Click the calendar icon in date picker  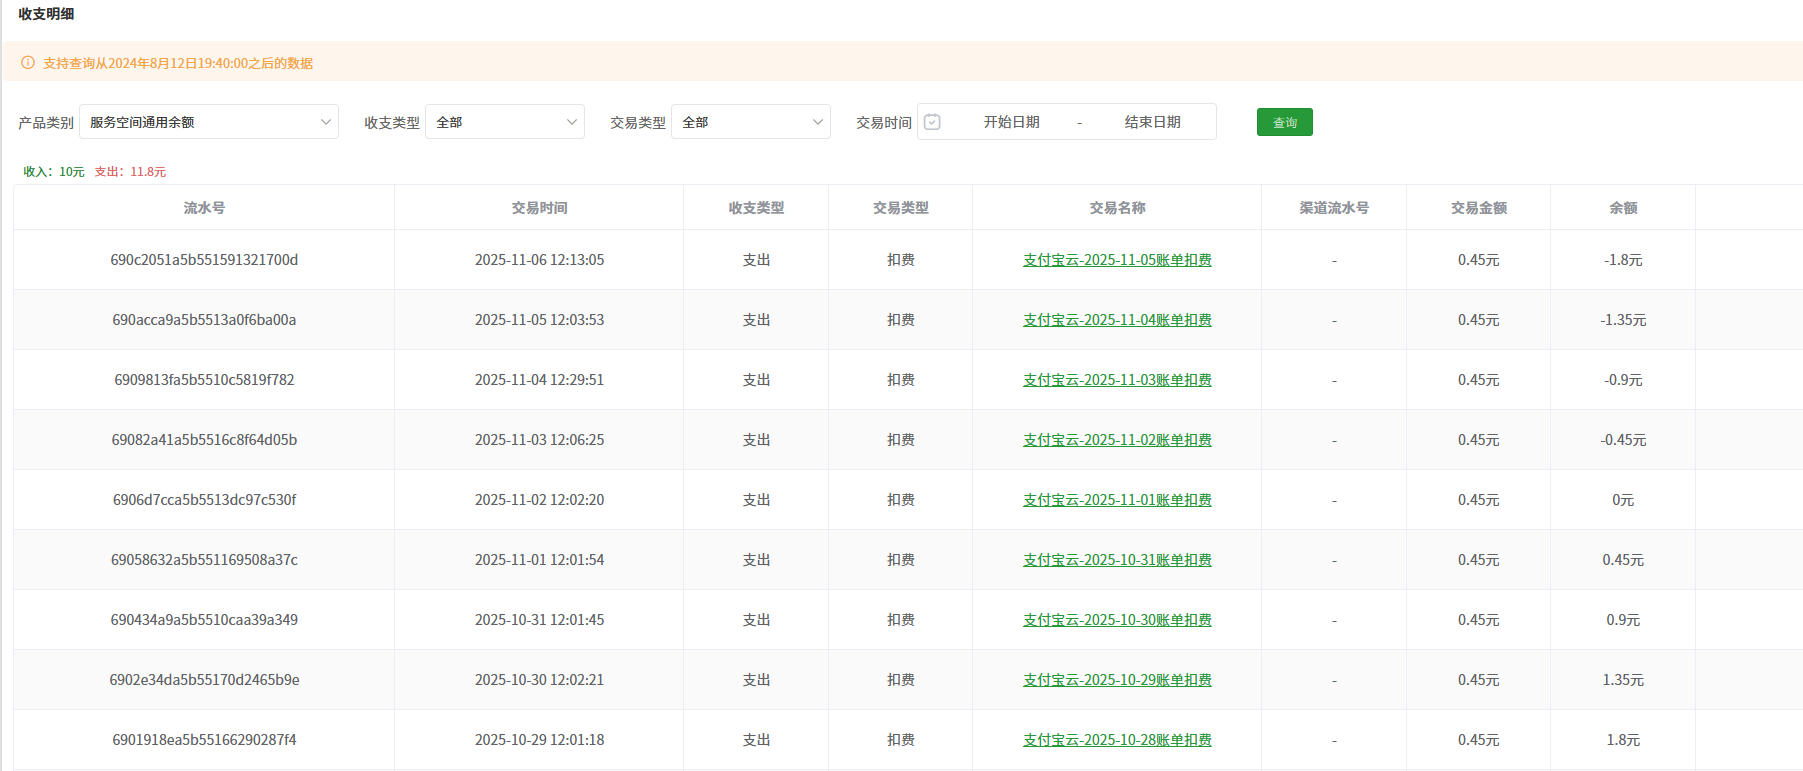click(932, 122)
